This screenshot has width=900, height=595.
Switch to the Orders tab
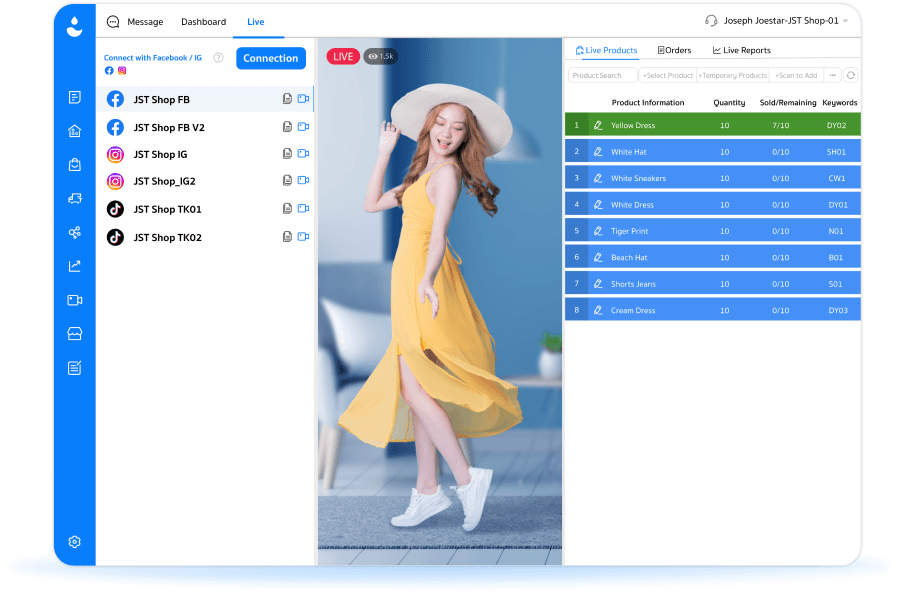pos(674,50)
